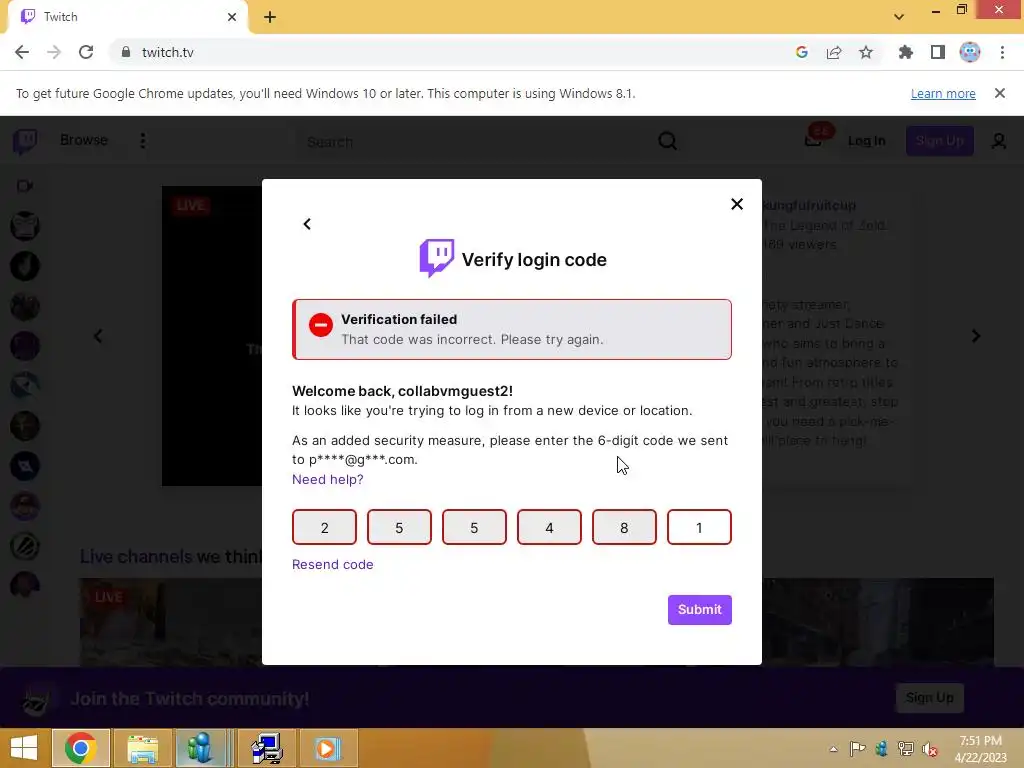The image size is (1024, 768).
Task: Click Sign Up in Twitch header
Action: 940,141
